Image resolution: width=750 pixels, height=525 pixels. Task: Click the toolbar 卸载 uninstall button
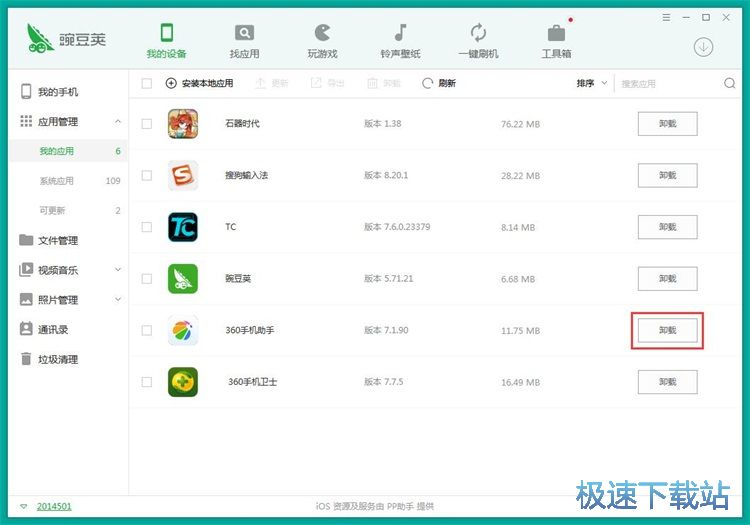point(384,83)
